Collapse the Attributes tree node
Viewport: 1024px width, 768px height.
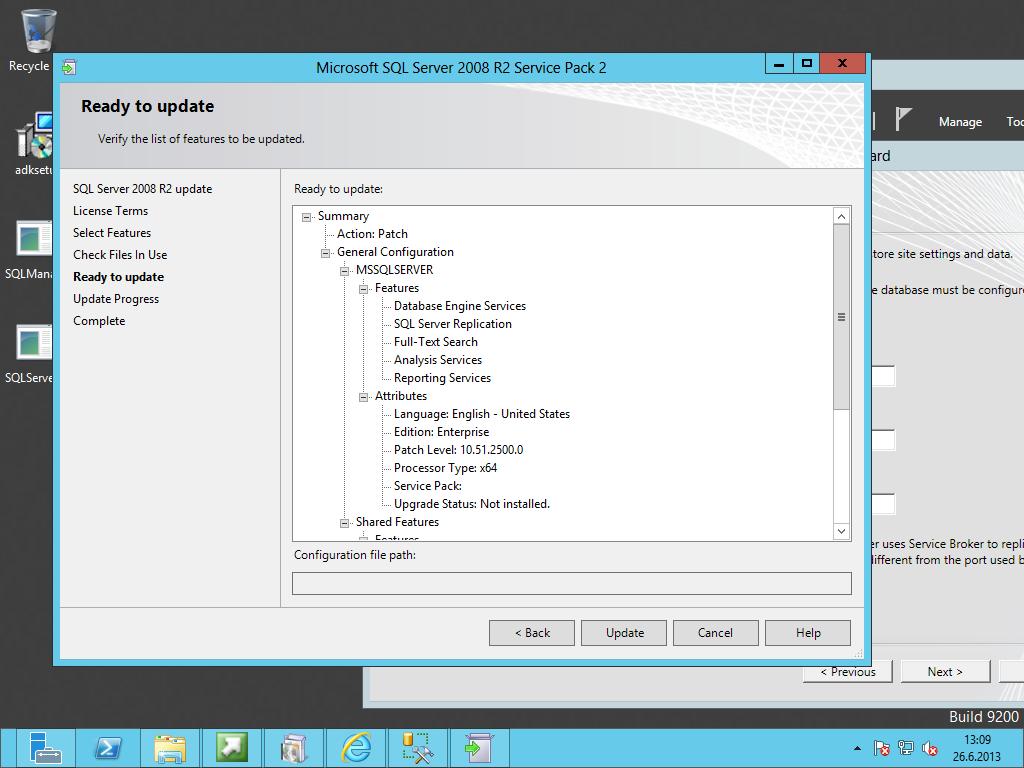coord(363,397)
